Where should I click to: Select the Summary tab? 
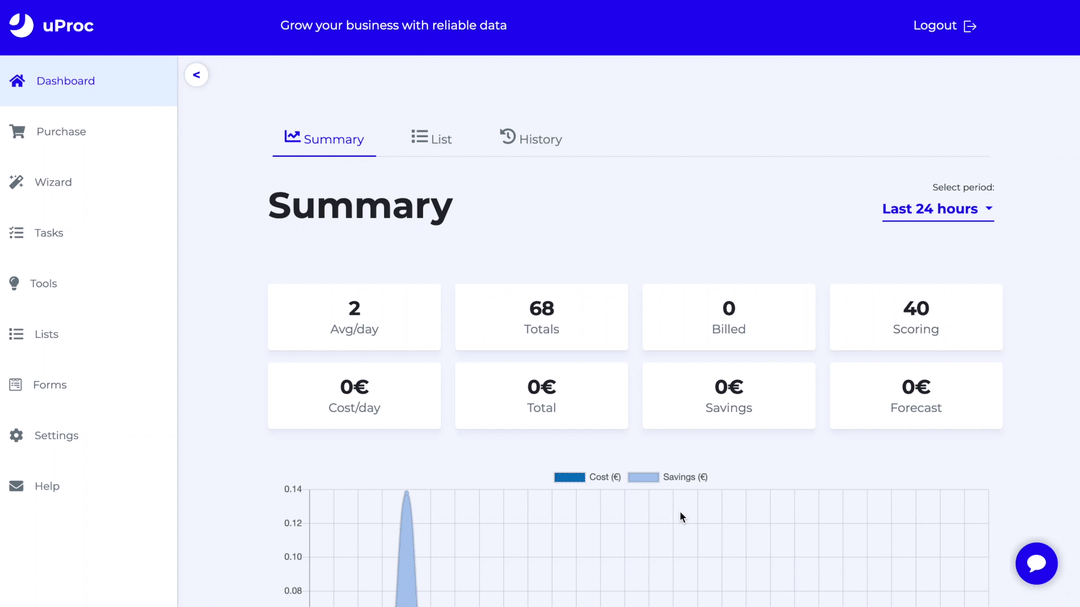[324, 139]
